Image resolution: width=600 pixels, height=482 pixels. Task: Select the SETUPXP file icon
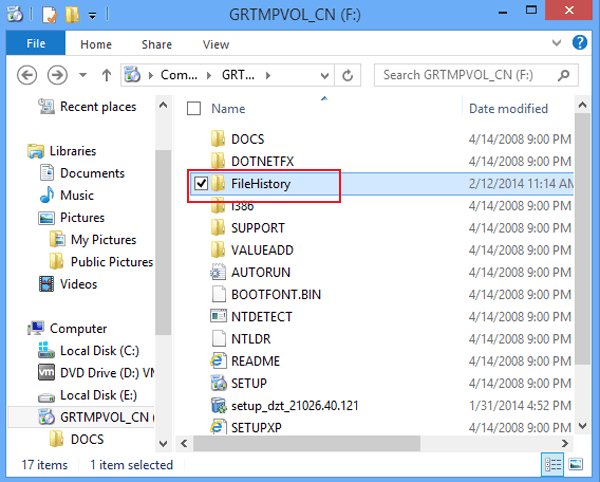[x=217, y=427]
